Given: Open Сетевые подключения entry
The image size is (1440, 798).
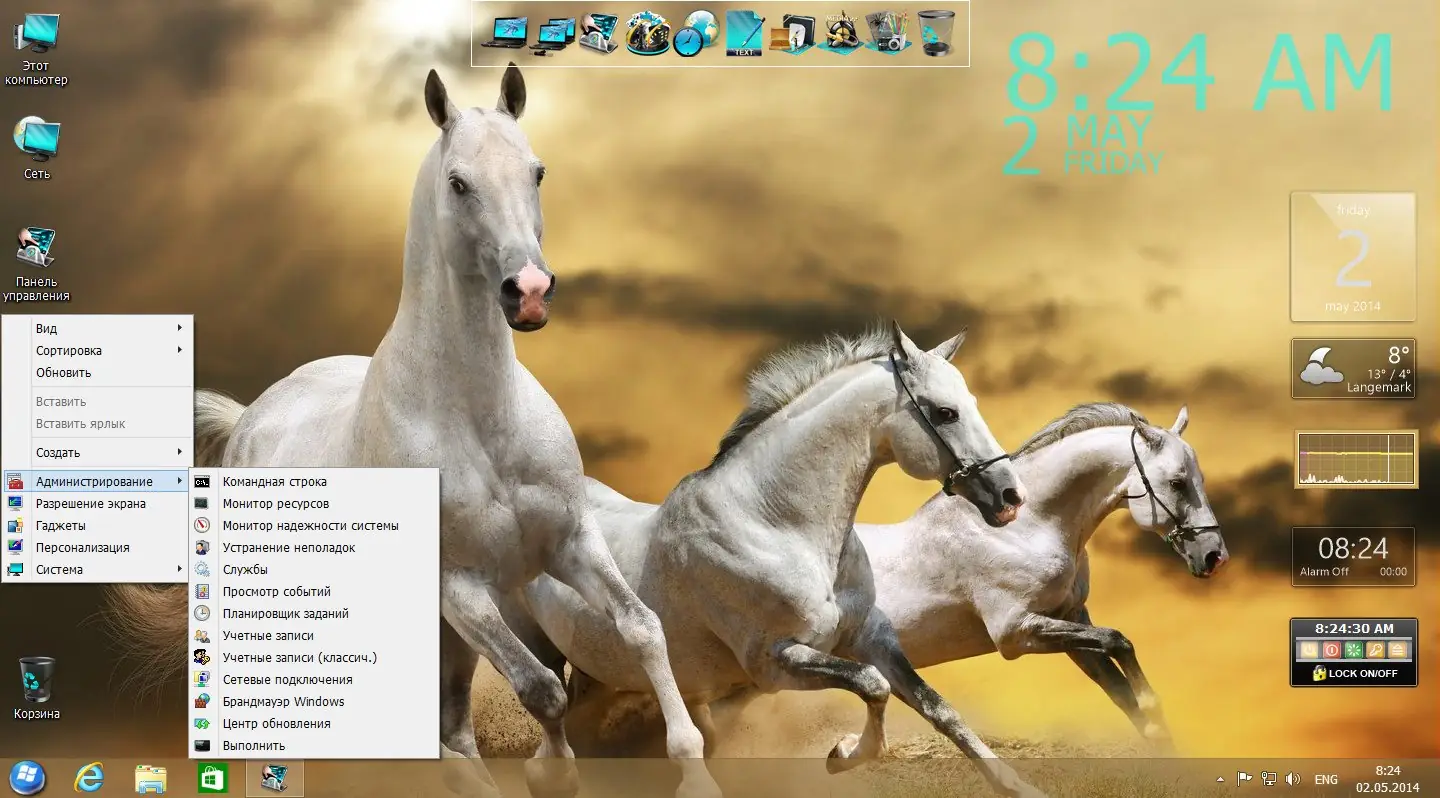Looking at the screenshot, I should [314, 679].
